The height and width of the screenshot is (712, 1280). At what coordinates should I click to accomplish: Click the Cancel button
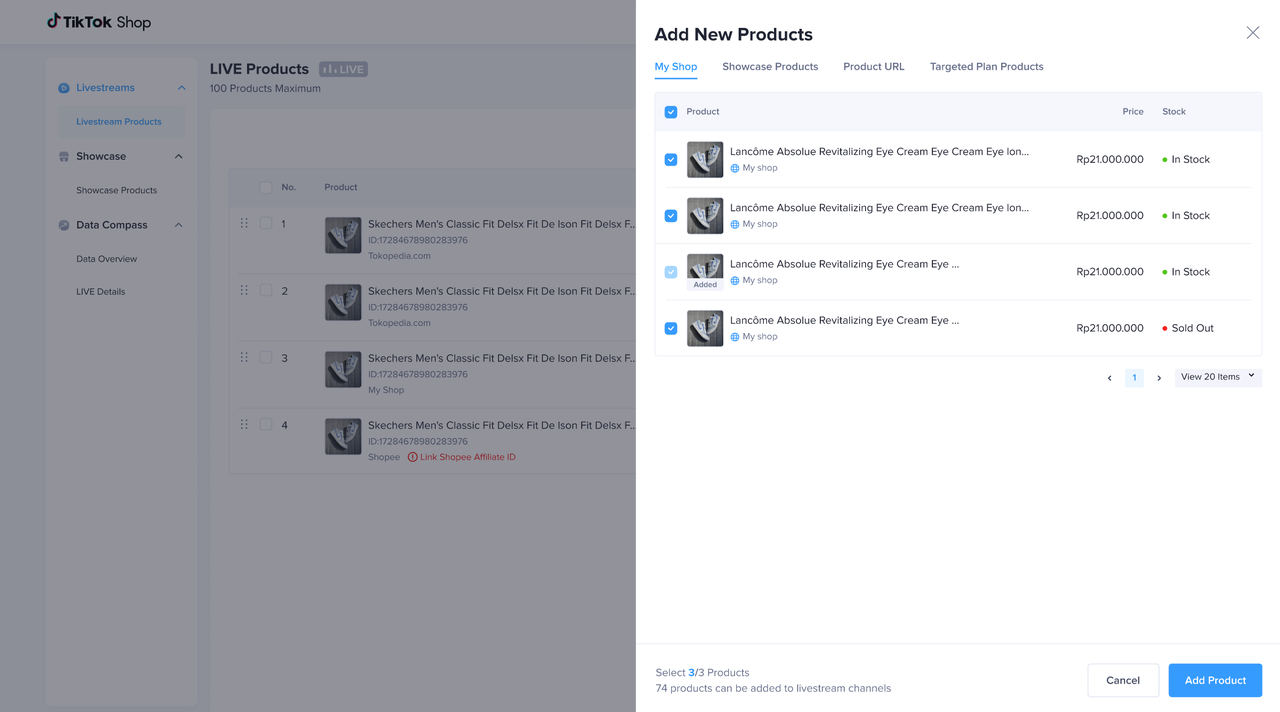point(1123,680)
